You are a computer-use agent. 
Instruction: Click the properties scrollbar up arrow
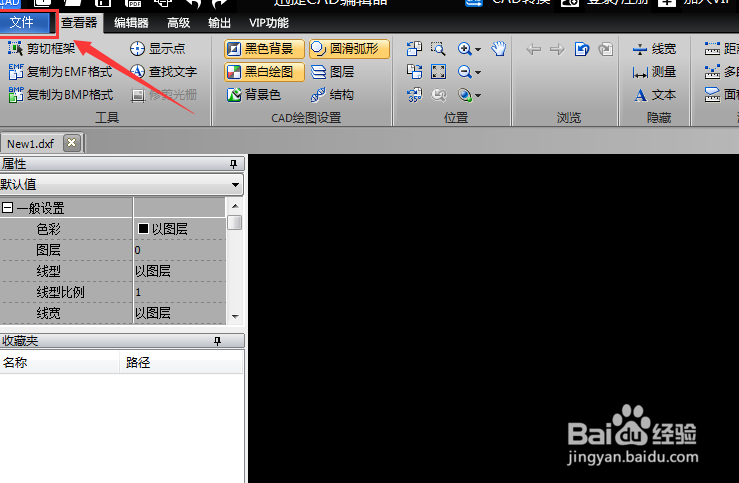[x=235, y=206]
